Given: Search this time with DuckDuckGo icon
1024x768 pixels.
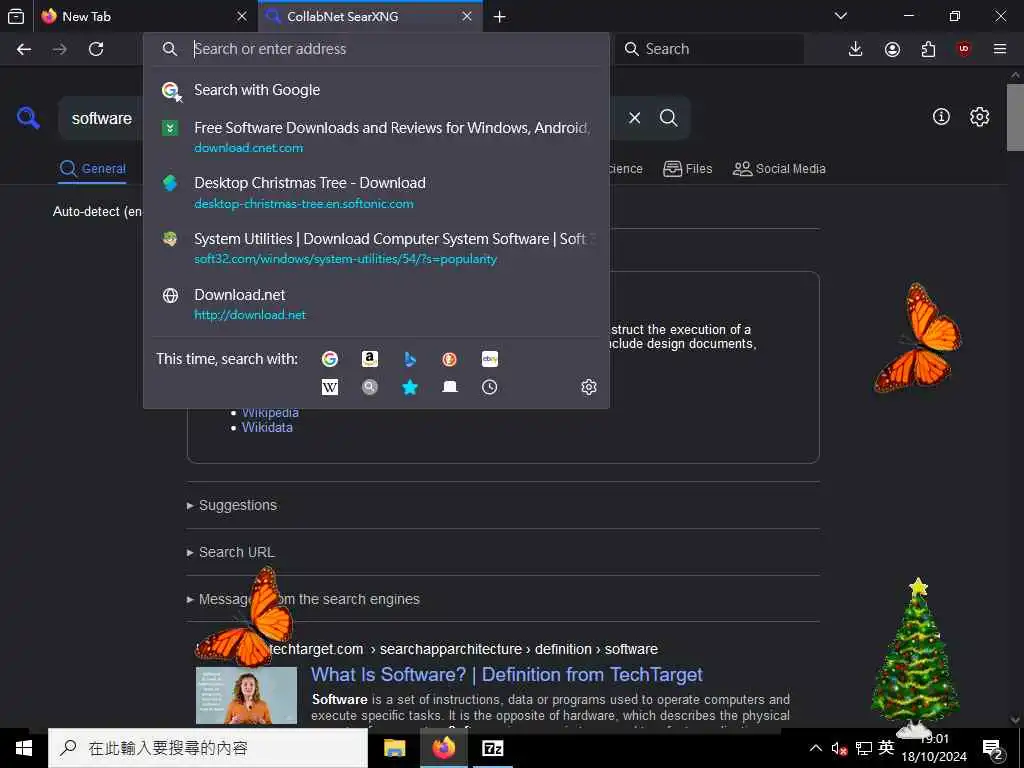Looking at the screenshot, I should 449,359.
